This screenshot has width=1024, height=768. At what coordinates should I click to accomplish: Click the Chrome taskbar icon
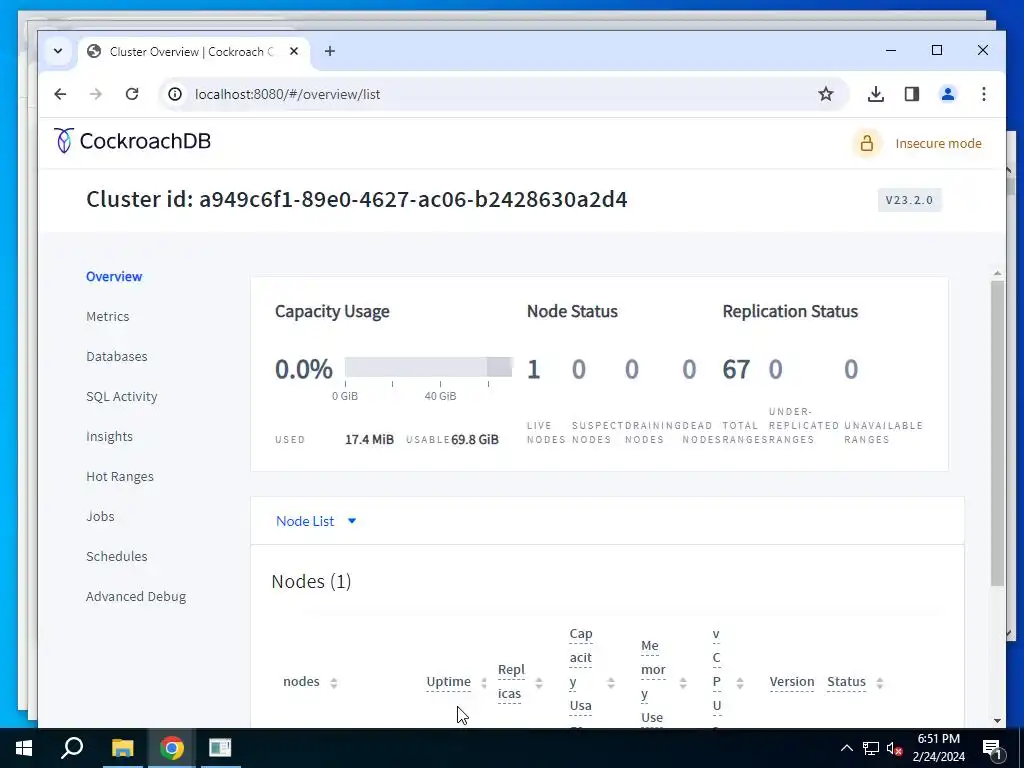tap(172, 748)
